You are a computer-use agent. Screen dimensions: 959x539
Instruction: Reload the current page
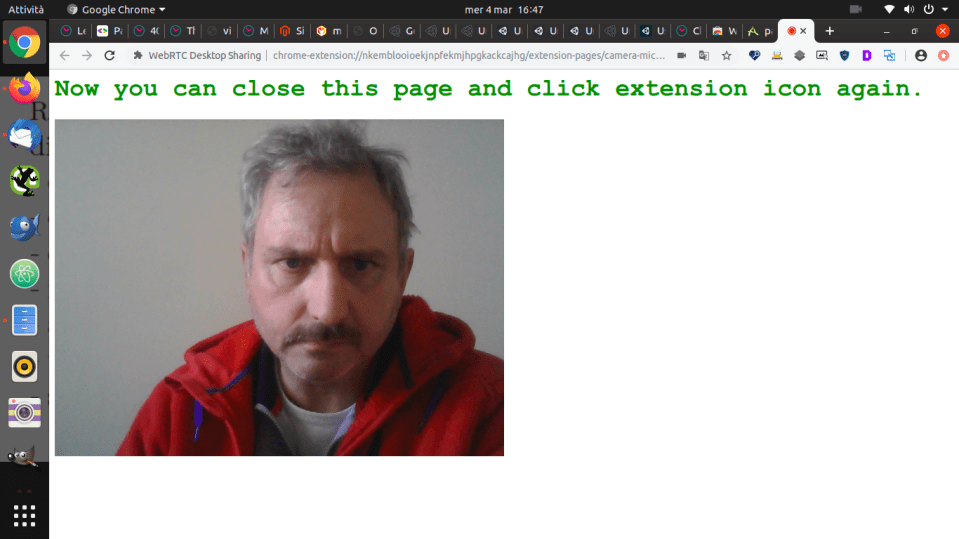[x=109, y=56]
